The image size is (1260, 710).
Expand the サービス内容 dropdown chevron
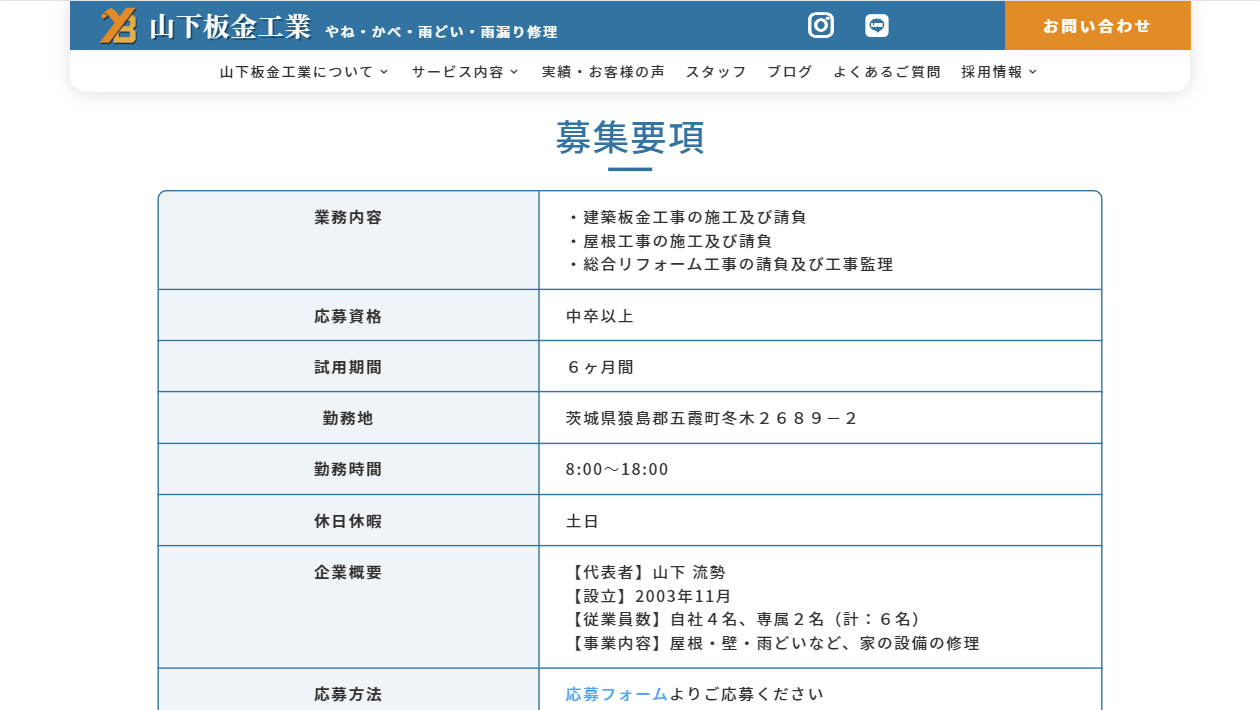(514, 72)
